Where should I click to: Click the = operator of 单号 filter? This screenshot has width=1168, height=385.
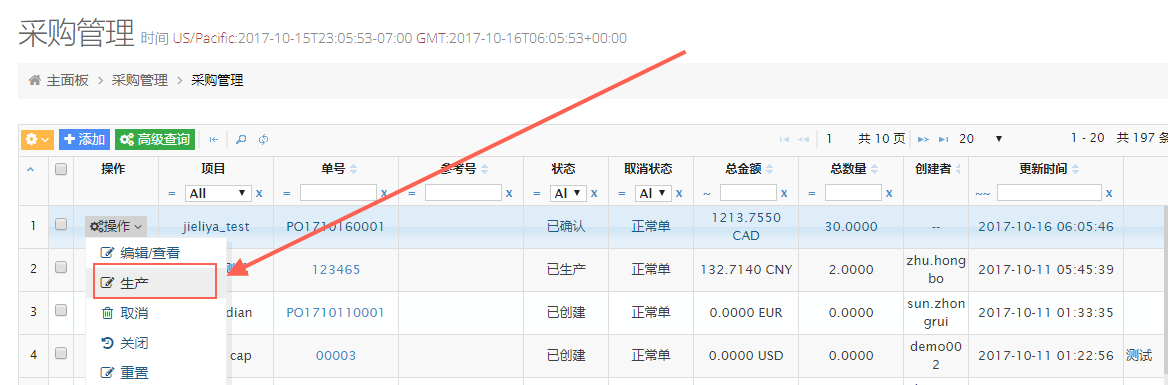288,194
